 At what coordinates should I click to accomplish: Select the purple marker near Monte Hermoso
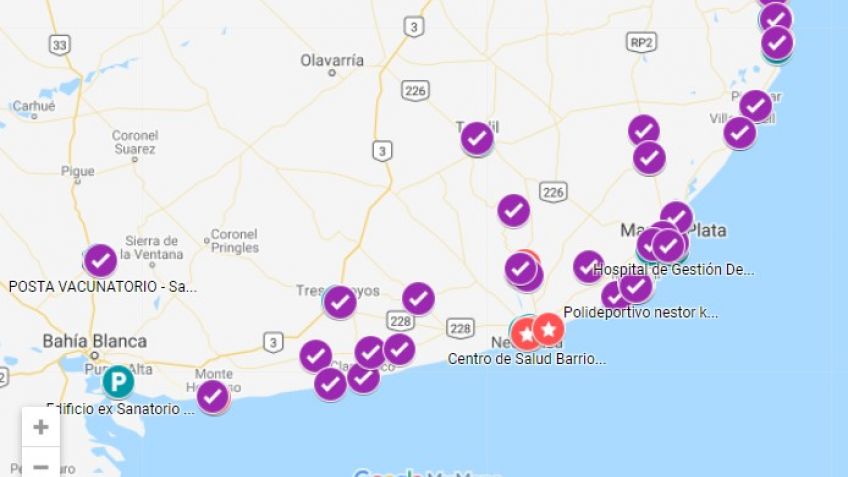point(213,397)
